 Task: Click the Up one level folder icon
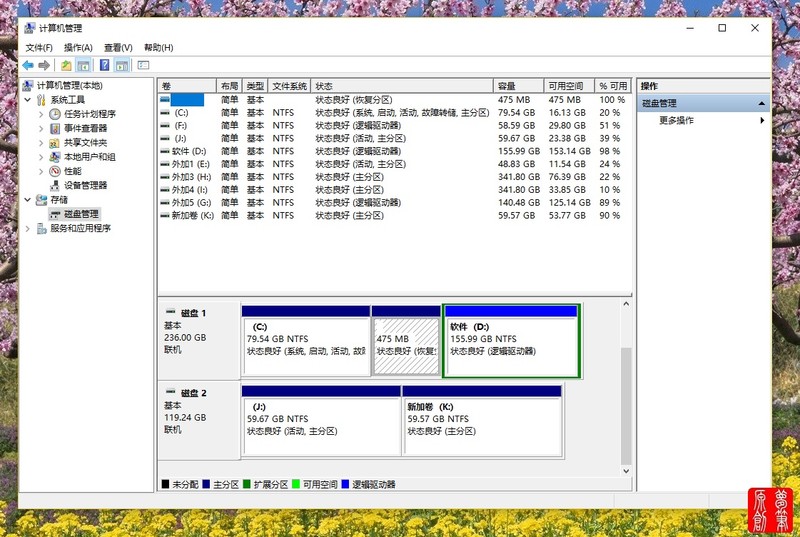point(66,65)
